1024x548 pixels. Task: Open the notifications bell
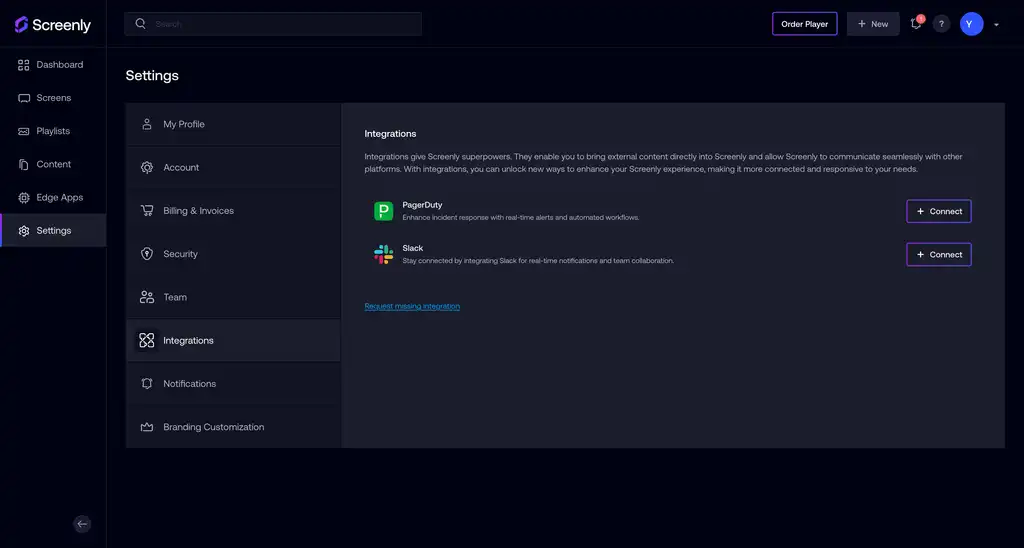pyautogui.click(x=916, y=24)
